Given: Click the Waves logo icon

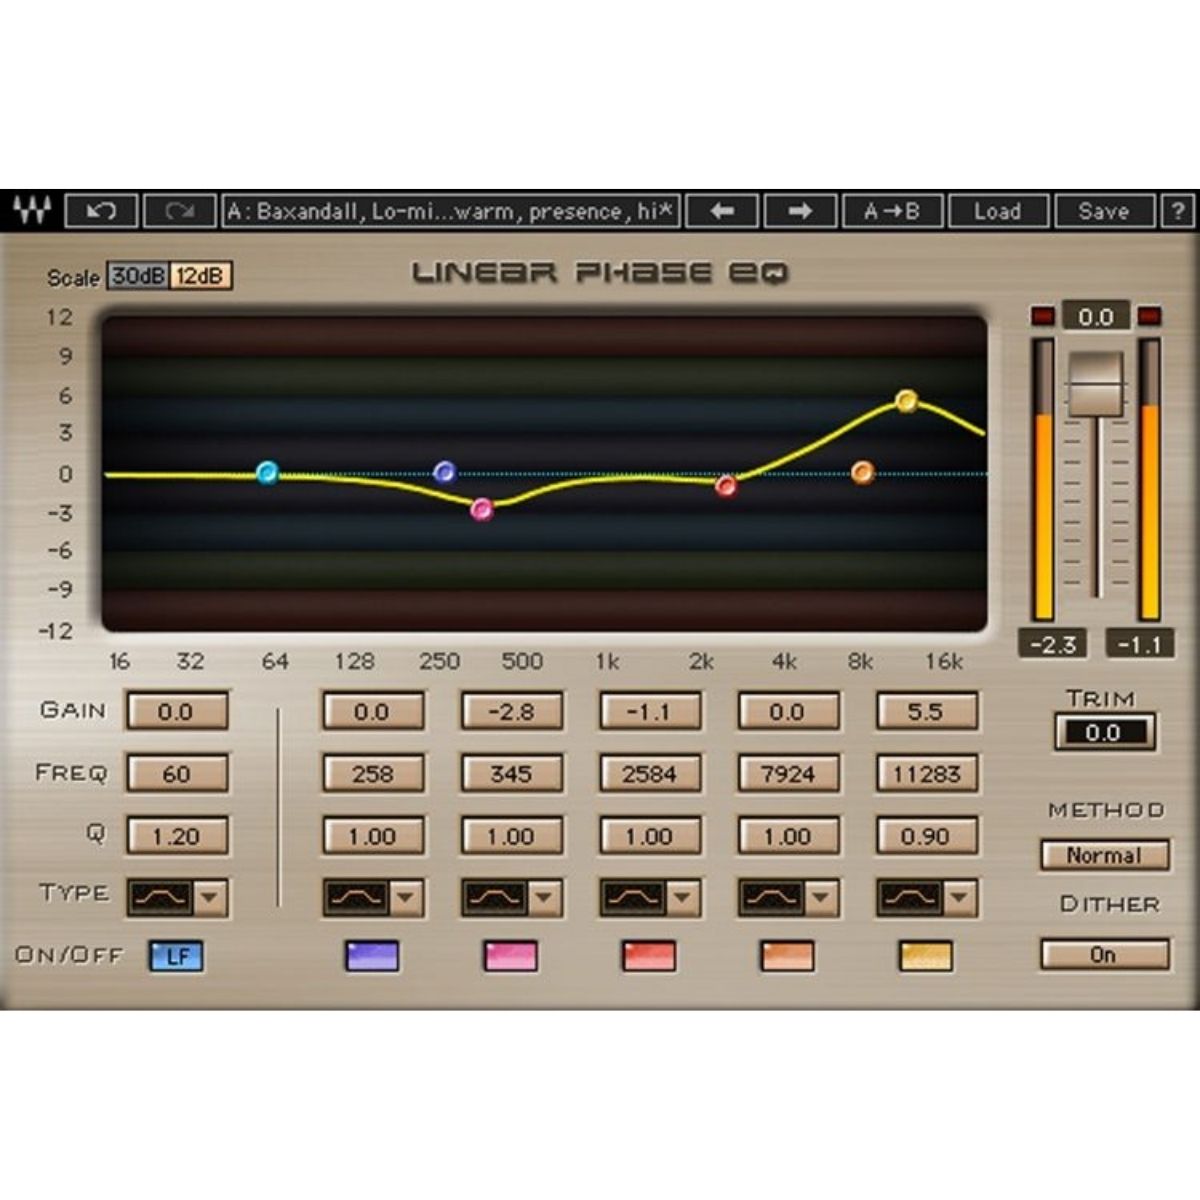Looking at the screenshot, I should [x=30, y=211].
